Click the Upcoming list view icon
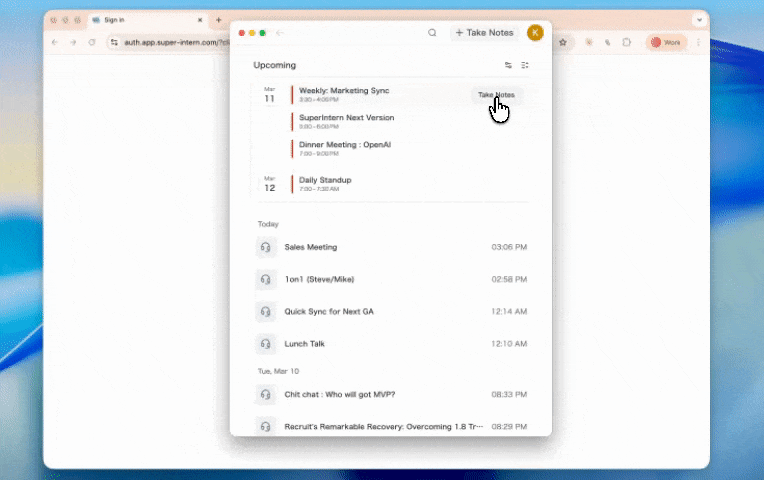 pos(525,65)
